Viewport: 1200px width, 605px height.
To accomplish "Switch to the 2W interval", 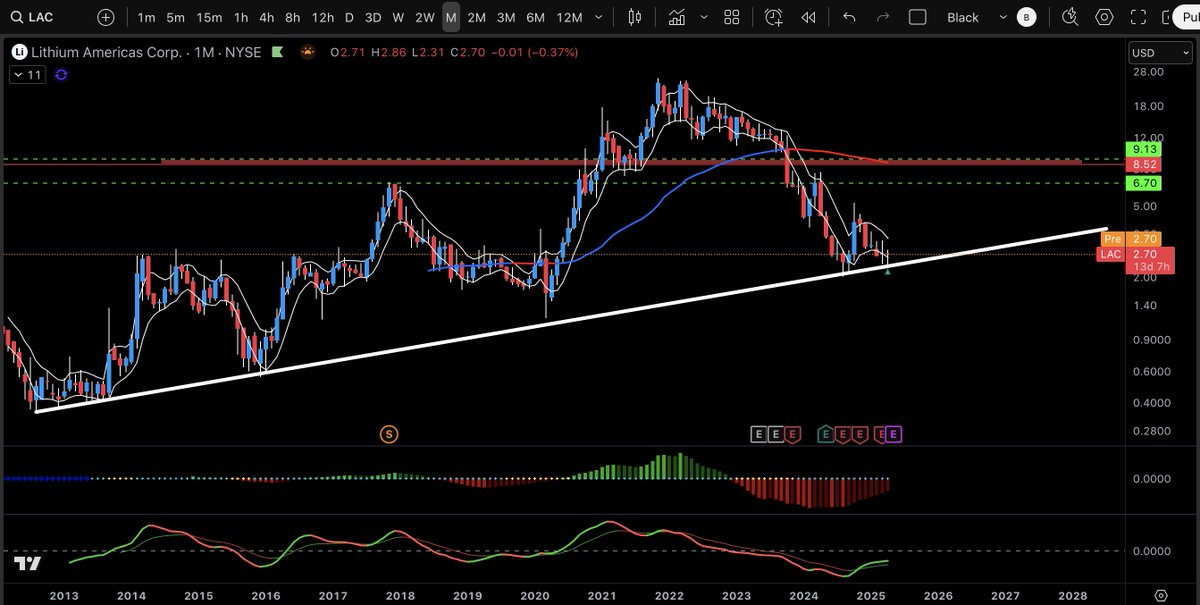I will pos(424,17).
